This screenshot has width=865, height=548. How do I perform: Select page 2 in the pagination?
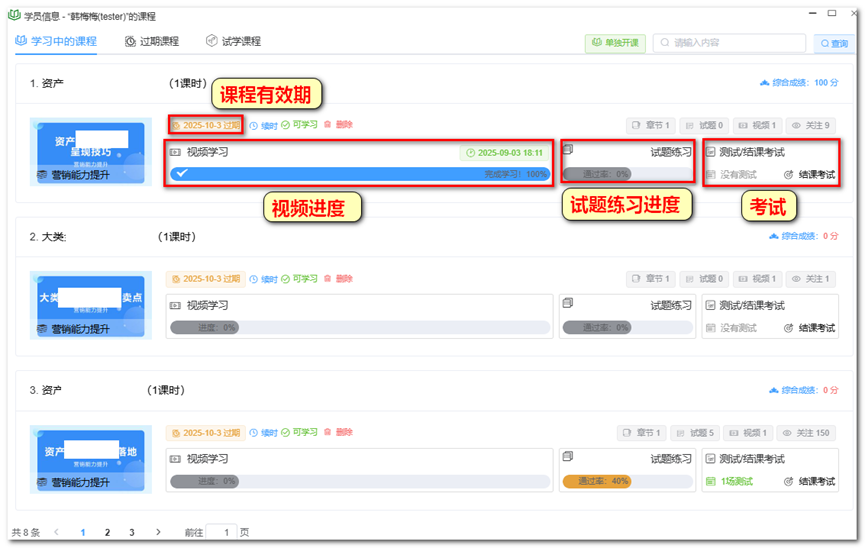click(107, 533)
